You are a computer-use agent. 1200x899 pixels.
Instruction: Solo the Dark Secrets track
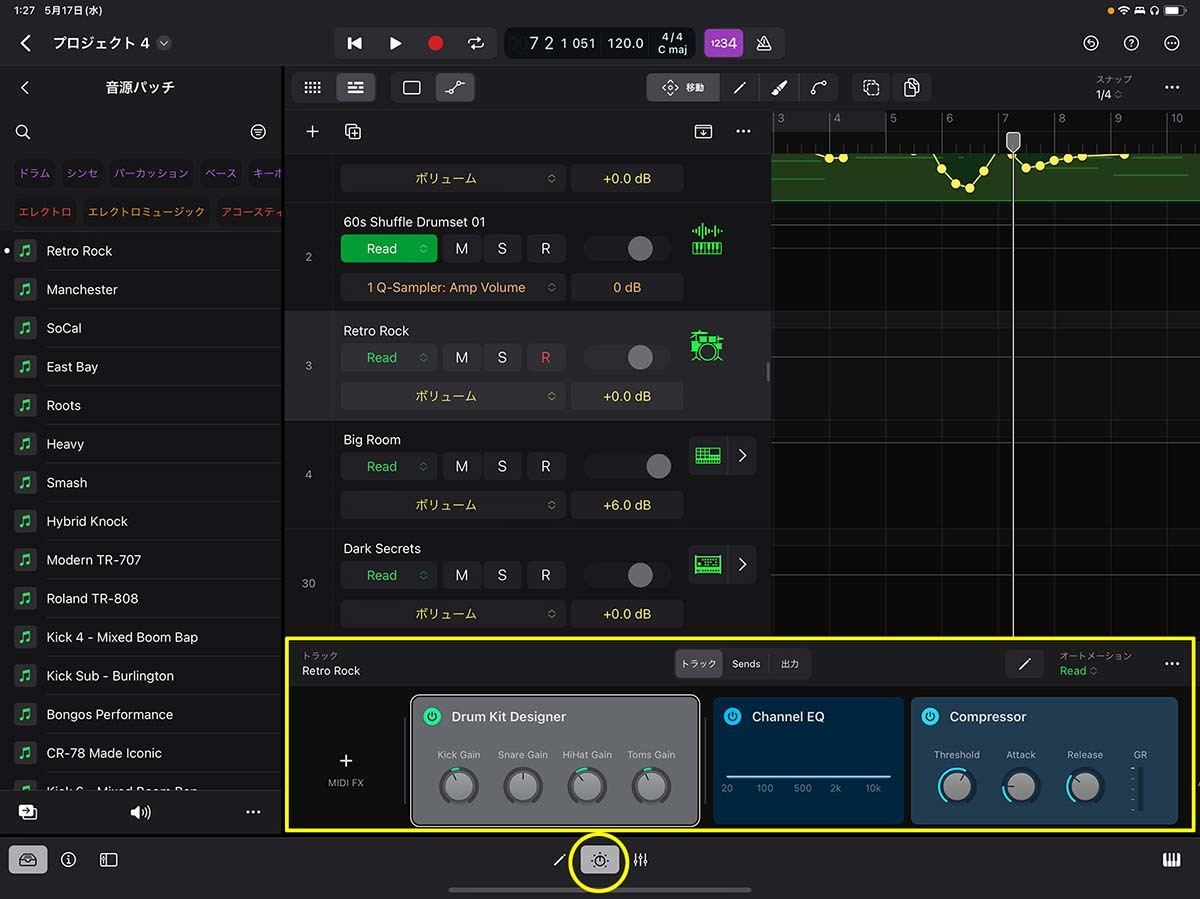502,576
